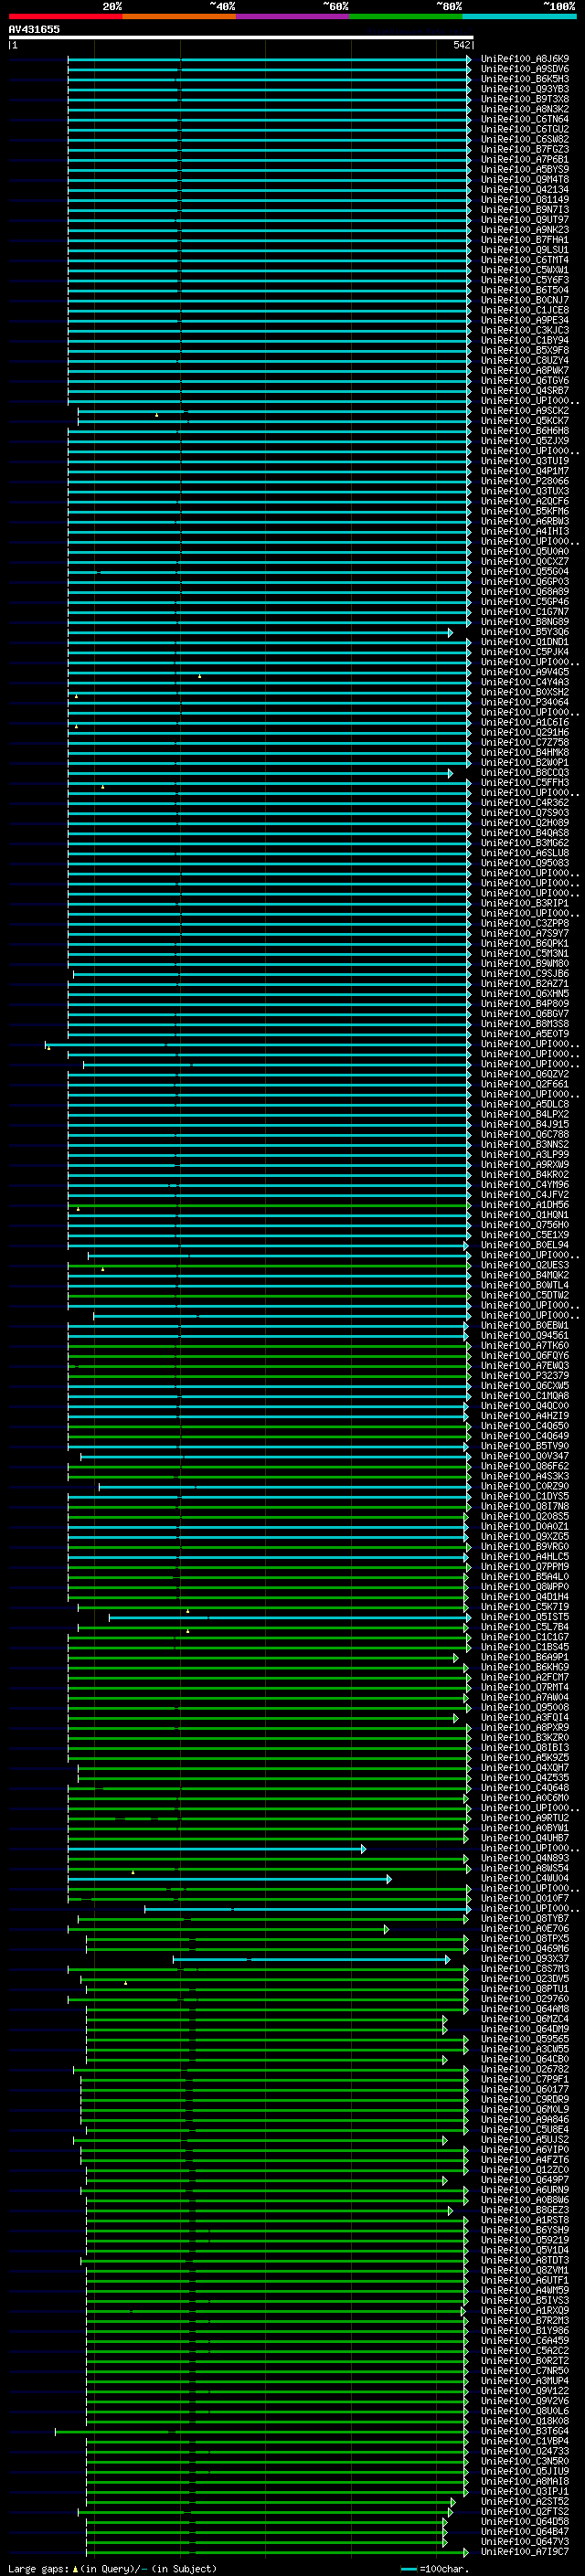Open hit UniRef100_A8J6K9
Image resolution: width=585 pixels, height=2576 pixels.
point(525,59)
